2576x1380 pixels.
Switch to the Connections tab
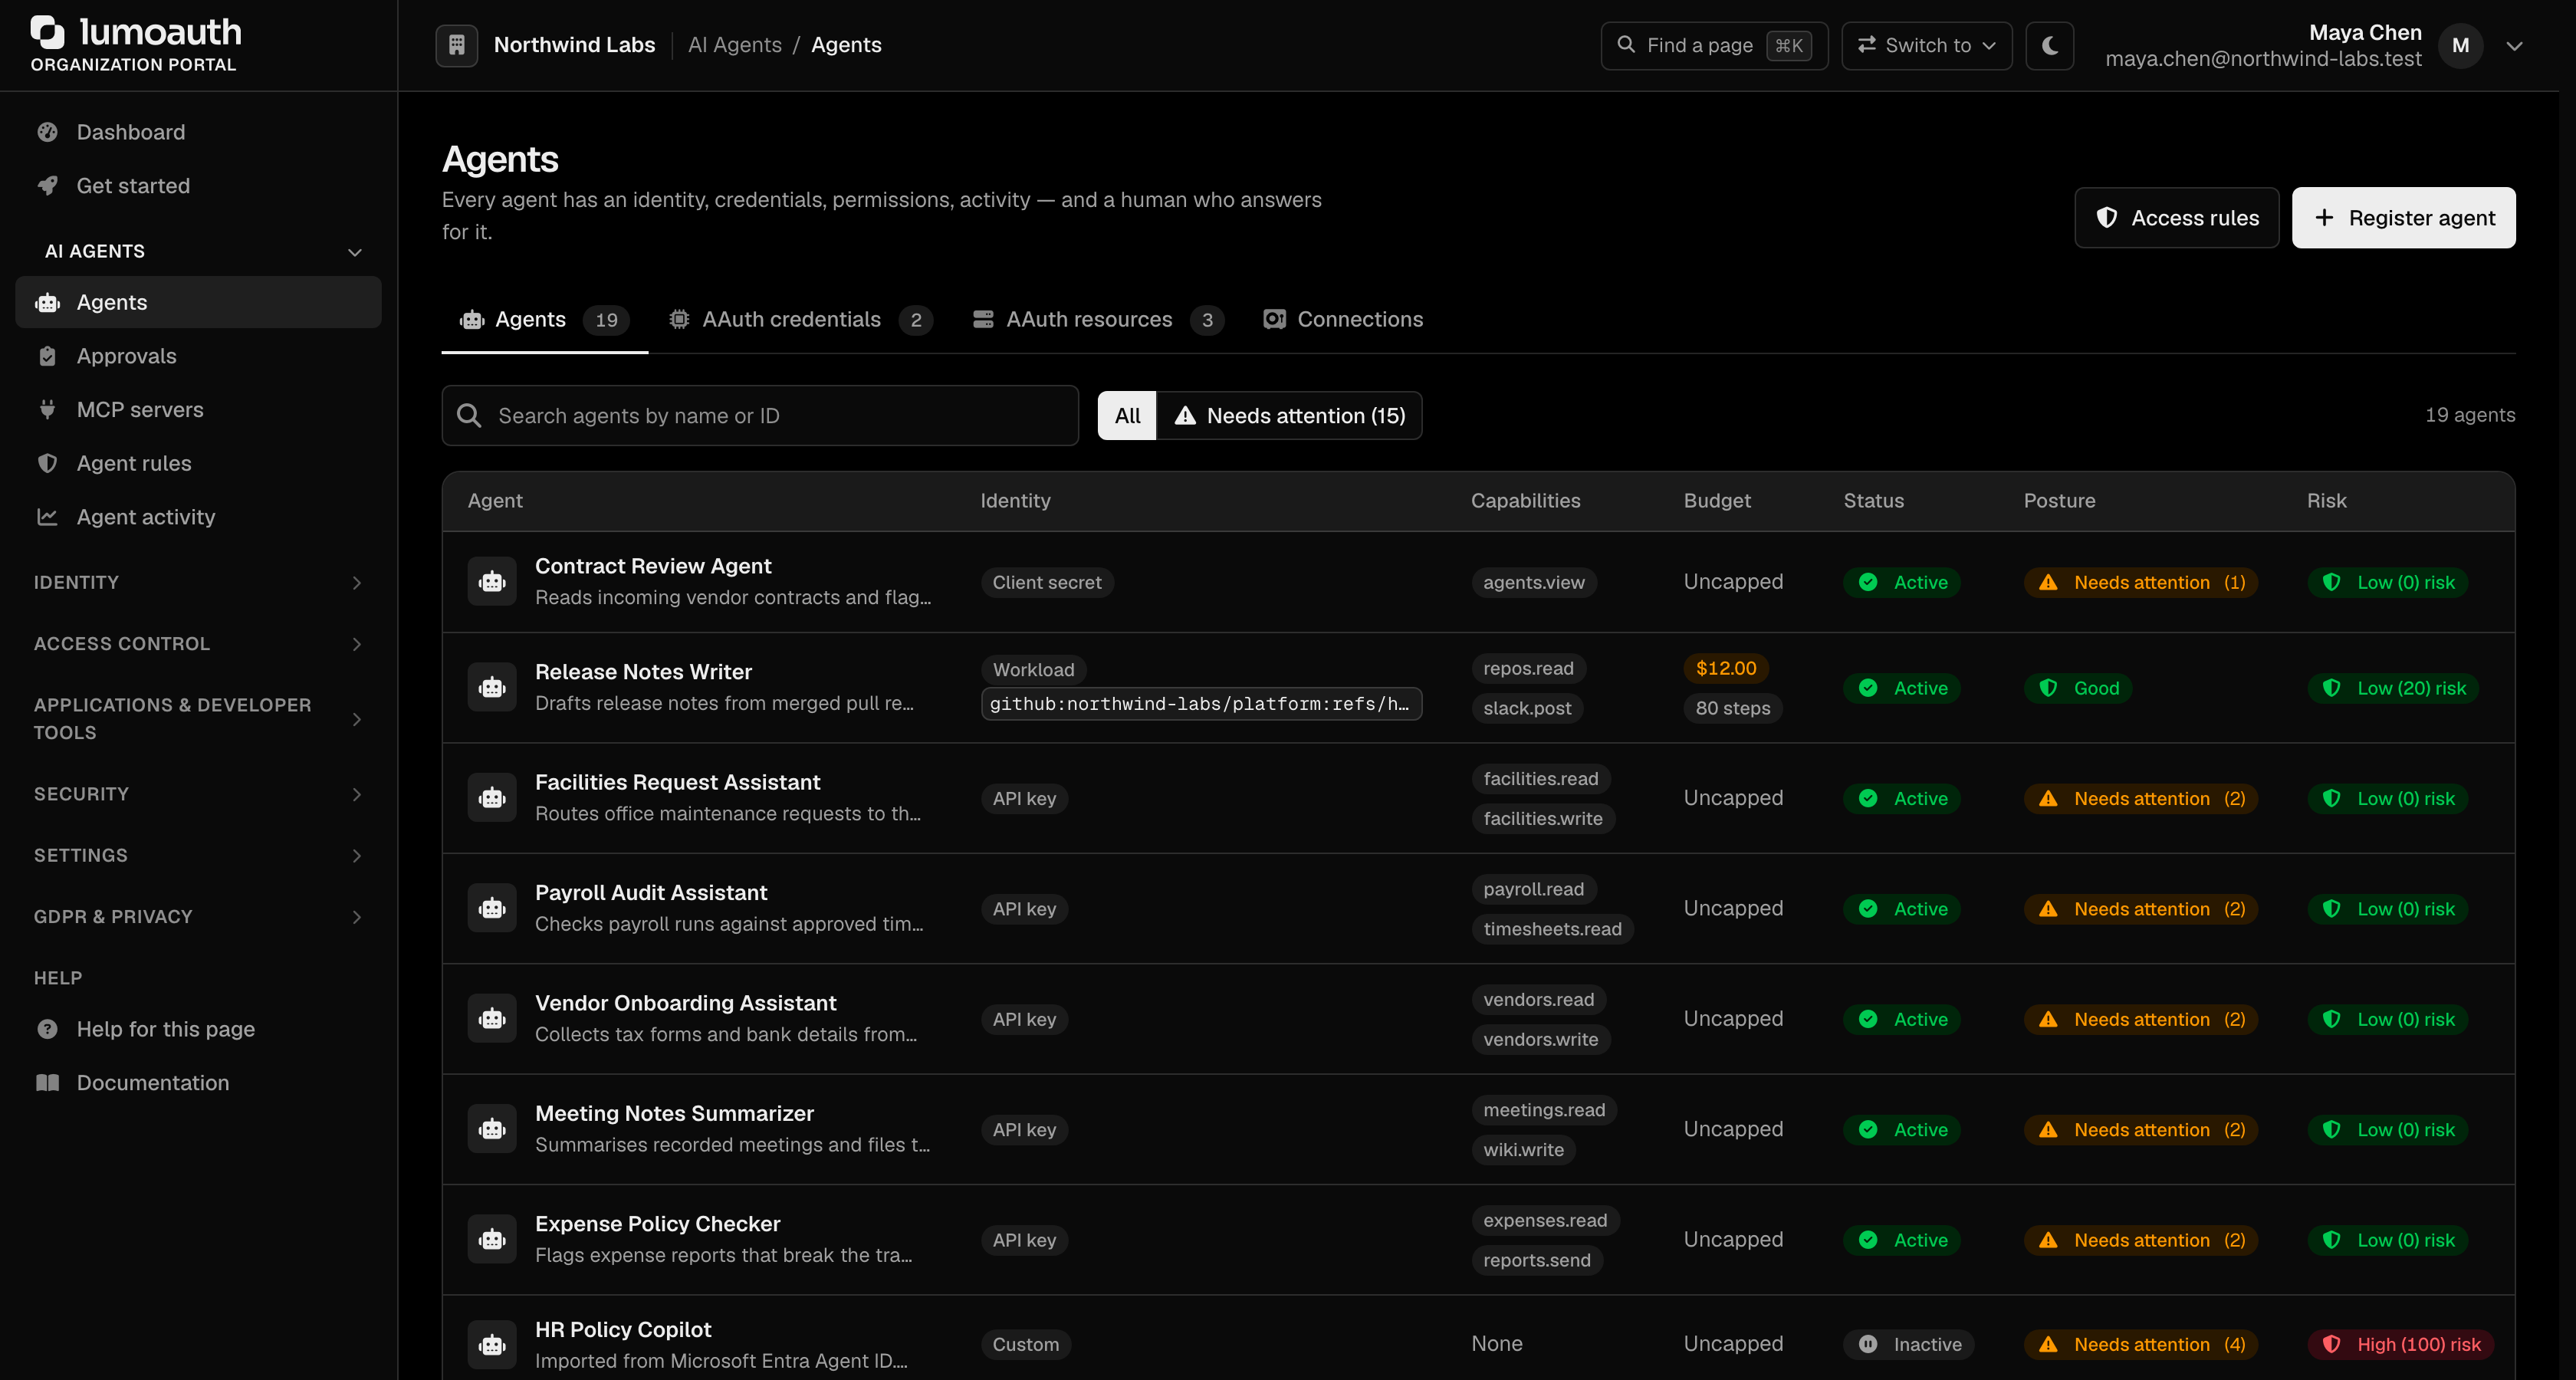pos(1343,320)
